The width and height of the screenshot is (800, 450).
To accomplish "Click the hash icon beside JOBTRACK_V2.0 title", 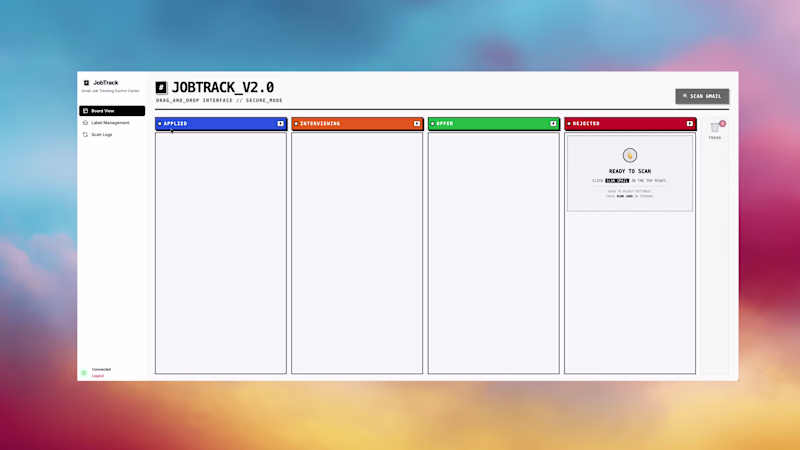I will tap(161, 88).
